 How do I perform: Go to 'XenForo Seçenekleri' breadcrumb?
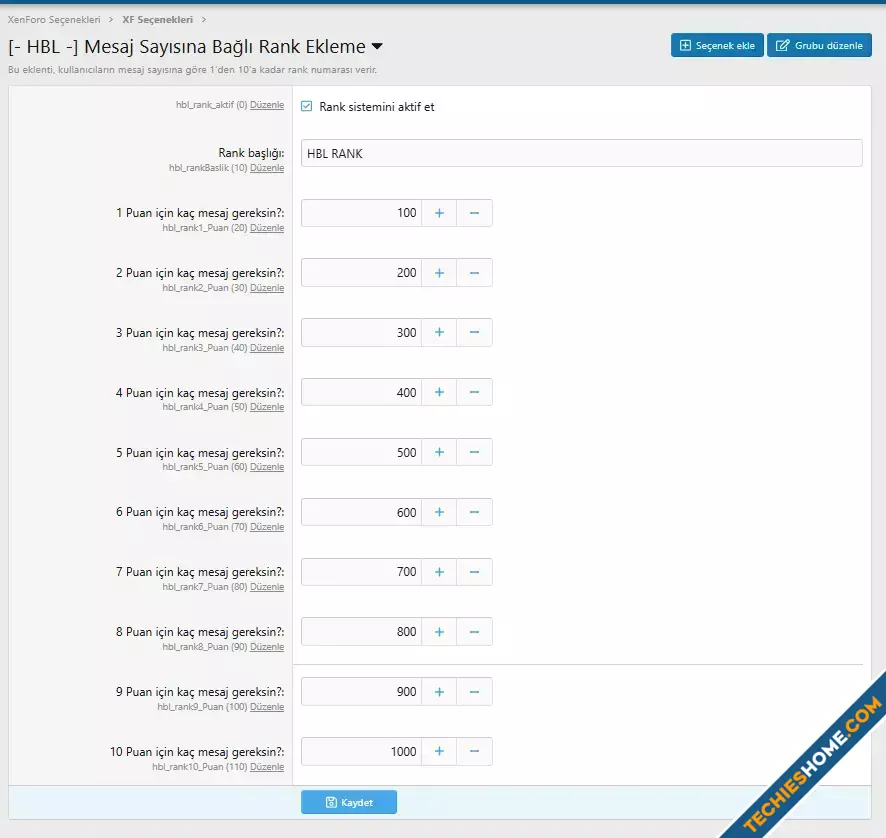pyautogui.click(x=54, y=20)
